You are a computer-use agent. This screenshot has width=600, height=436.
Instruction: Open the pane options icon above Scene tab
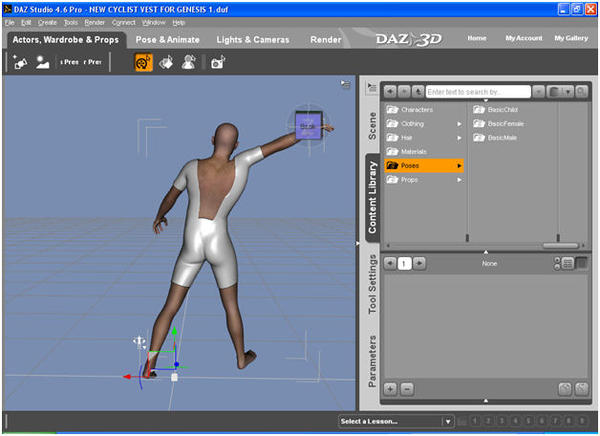[x=371, y=87]
